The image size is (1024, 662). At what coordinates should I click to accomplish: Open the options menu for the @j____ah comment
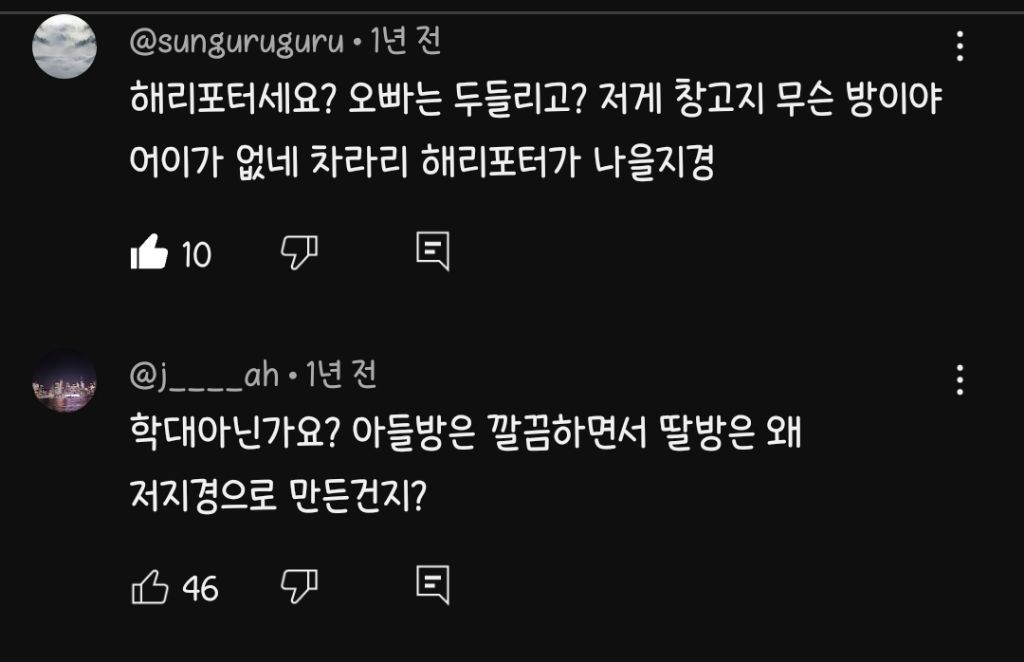tap(959, 379)
